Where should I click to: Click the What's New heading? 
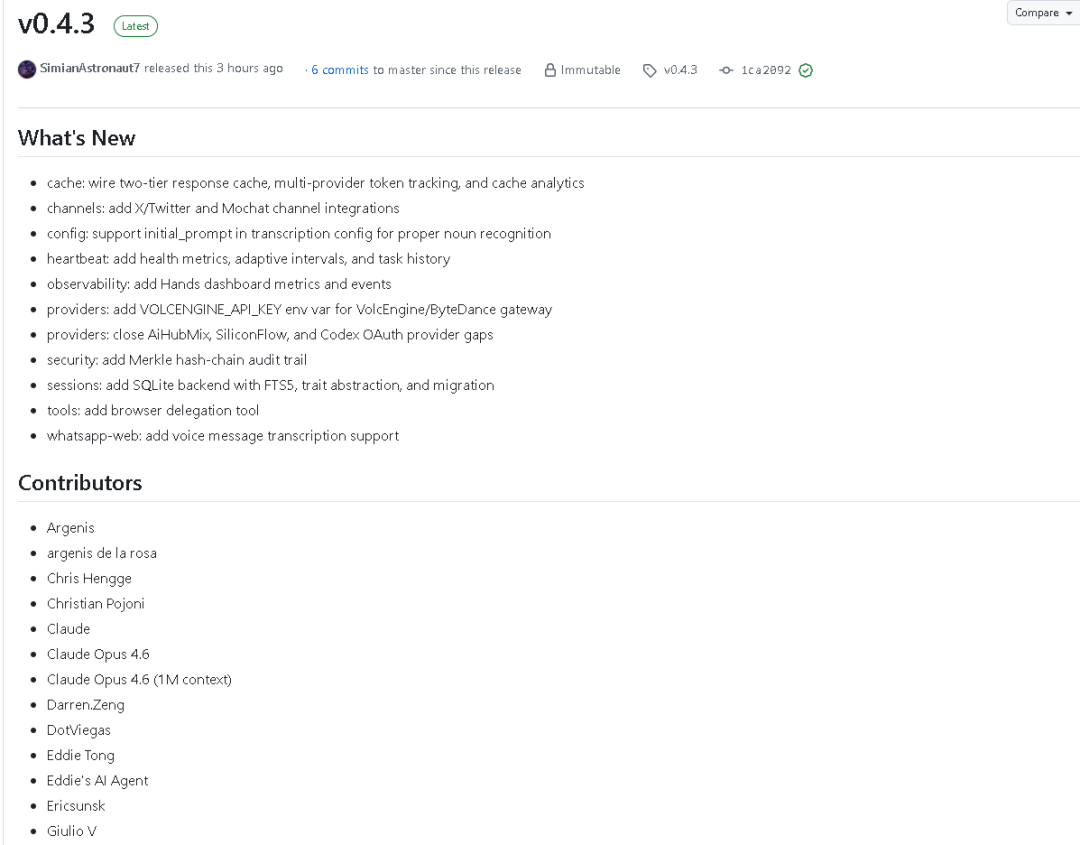point(77,138)
